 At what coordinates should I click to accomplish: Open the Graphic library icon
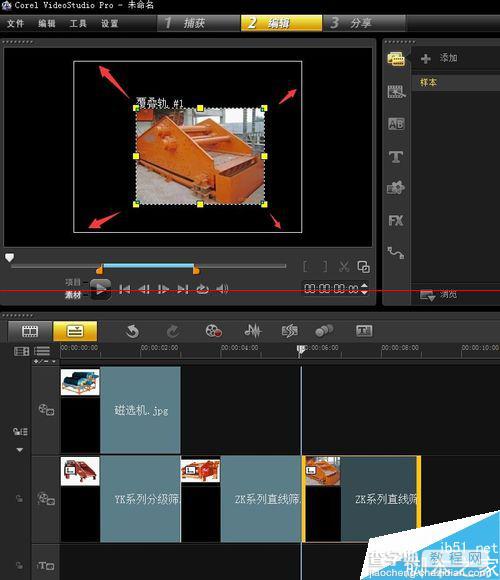(396, 188)
